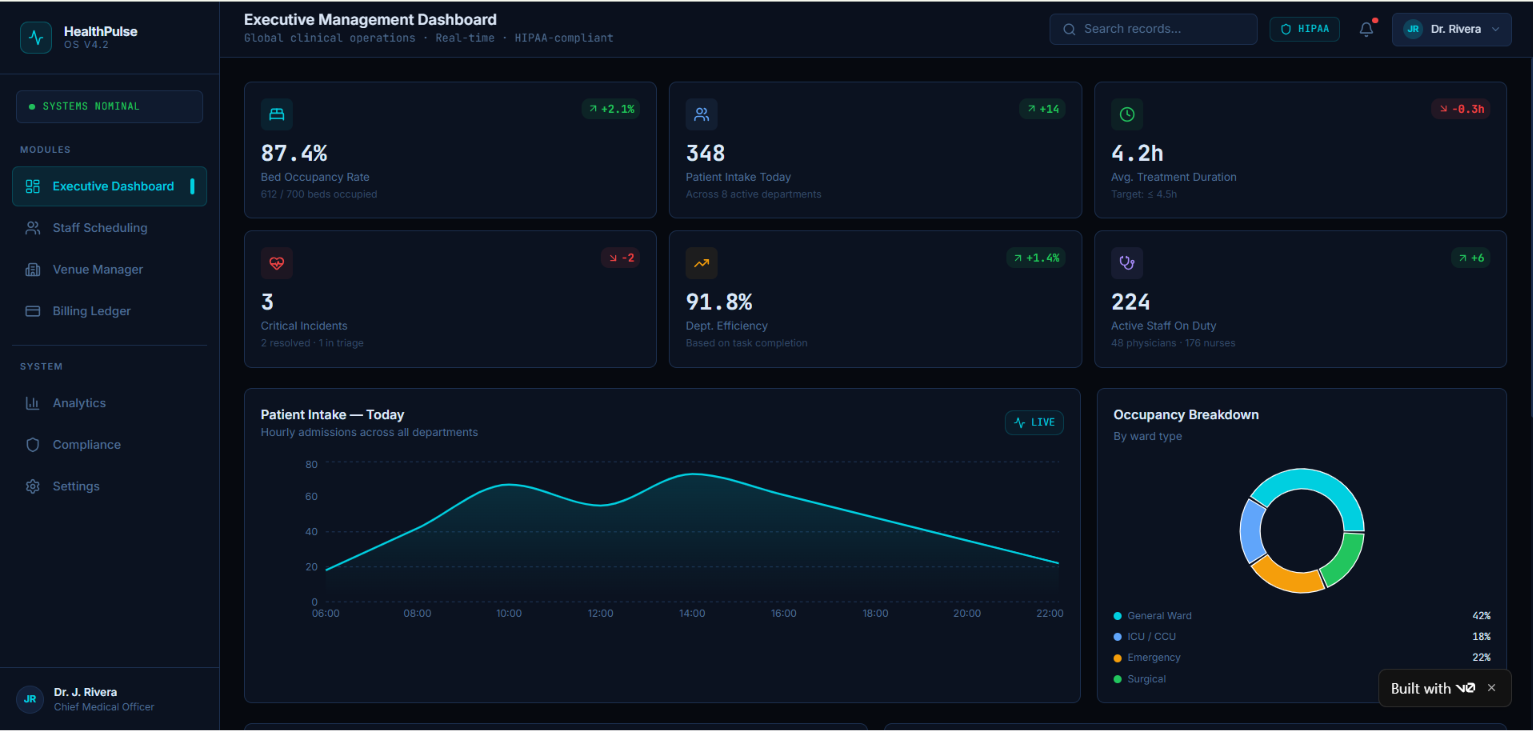The image size is (1533, 731).
Task: Click the heart icon on Critical Incidents card
Action: [x=277, y=263]
